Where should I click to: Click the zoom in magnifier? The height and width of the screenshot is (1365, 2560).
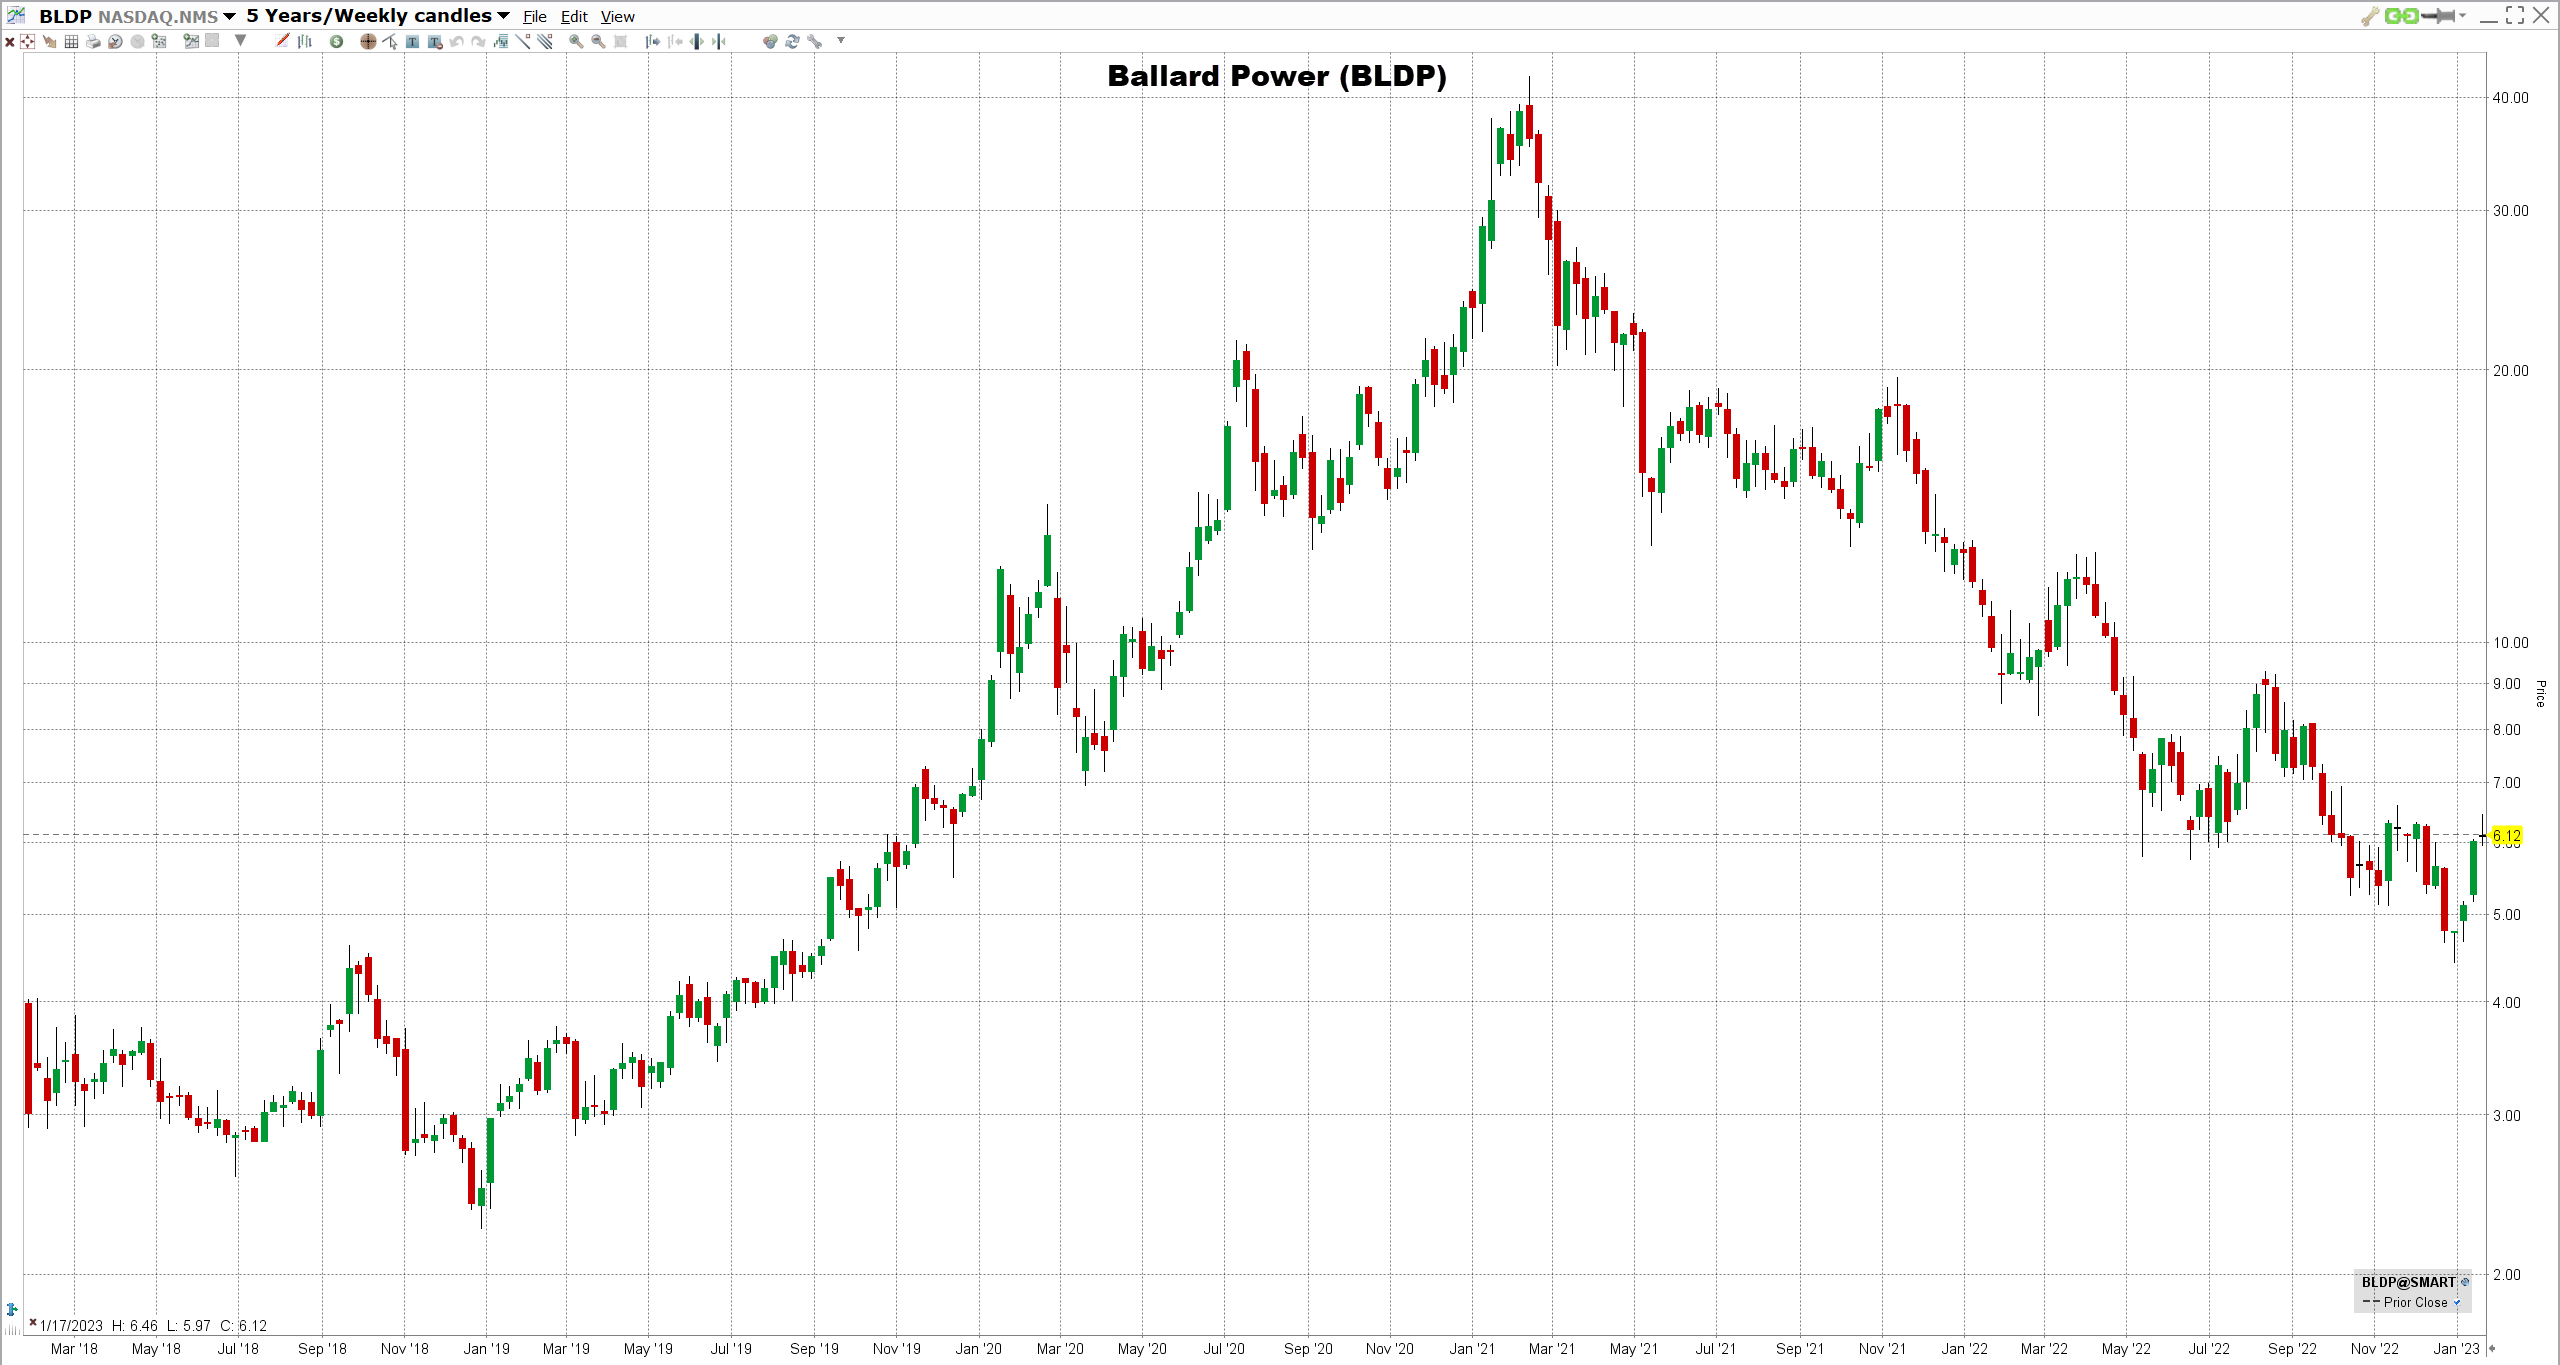tap(576, 42)
